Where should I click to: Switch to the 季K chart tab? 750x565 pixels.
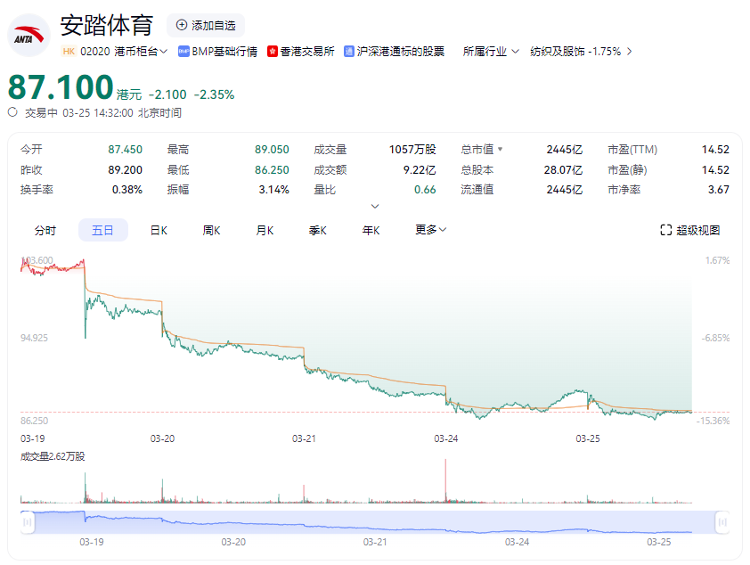pyautogui.click(x=318, y=231)
